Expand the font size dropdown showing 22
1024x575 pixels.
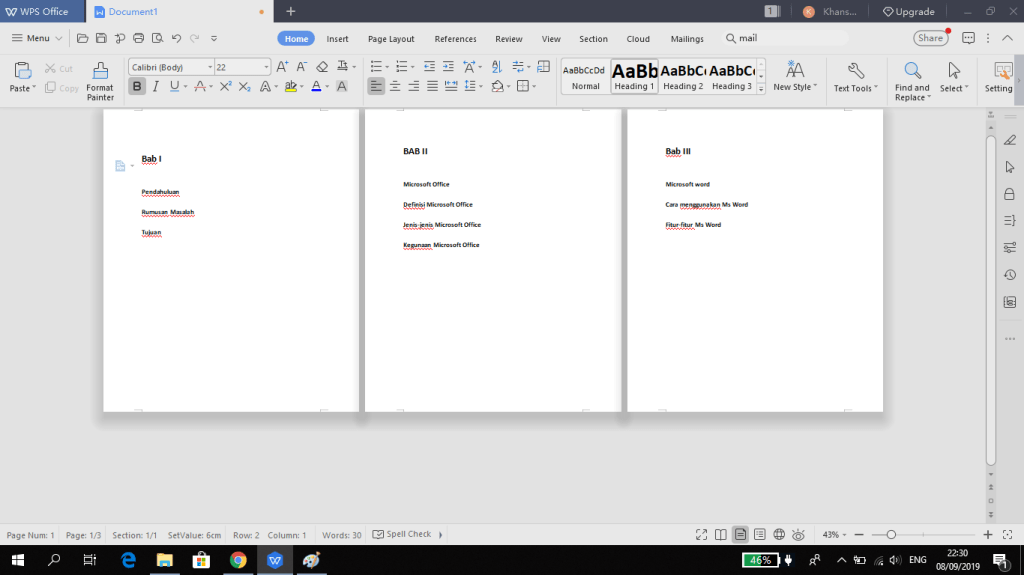[x=266, y=67]
